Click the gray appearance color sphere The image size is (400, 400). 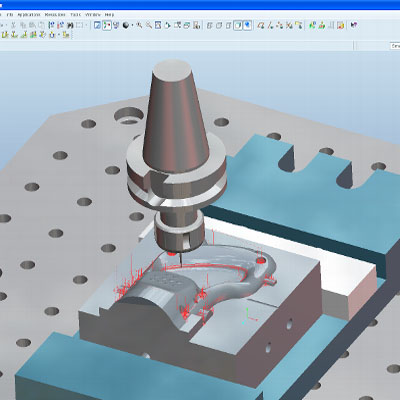click(x=126, y=25)
